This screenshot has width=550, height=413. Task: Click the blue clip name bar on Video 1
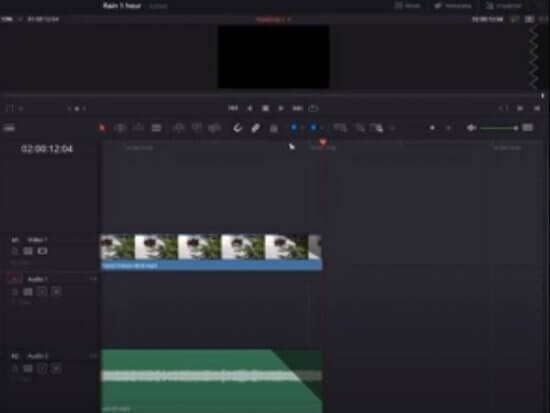tap(212, 266)
